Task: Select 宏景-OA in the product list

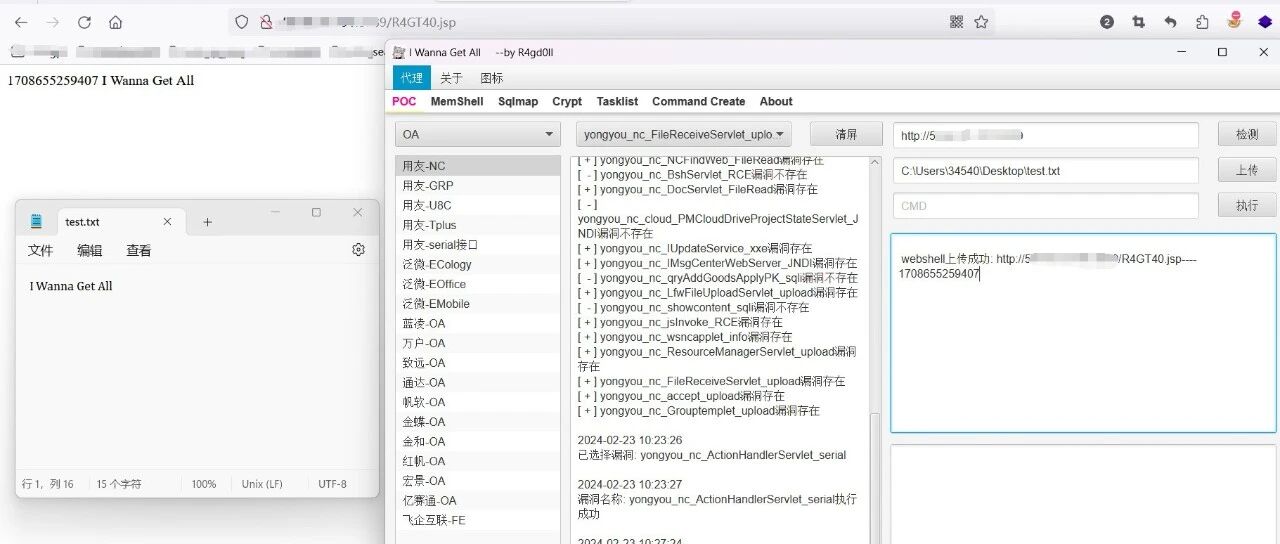Action: point(478,480)
